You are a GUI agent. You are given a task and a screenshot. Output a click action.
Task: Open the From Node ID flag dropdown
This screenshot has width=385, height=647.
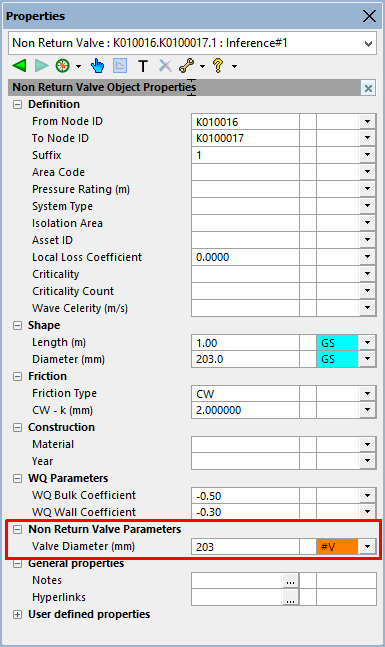pyautogui.click(x=367, y=122)
